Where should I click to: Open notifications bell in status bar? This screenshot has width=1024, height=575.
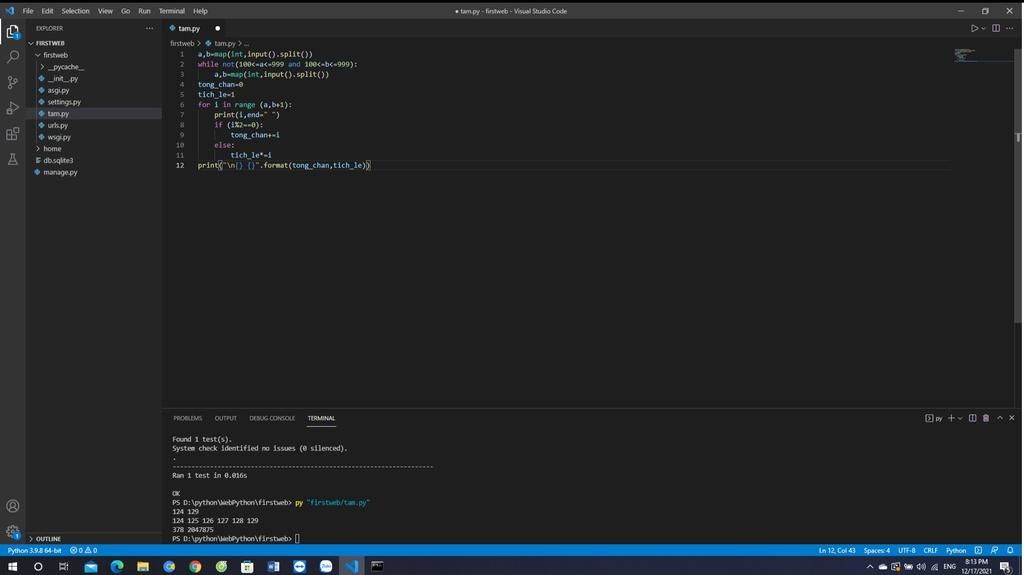[x=1010, y=550]
